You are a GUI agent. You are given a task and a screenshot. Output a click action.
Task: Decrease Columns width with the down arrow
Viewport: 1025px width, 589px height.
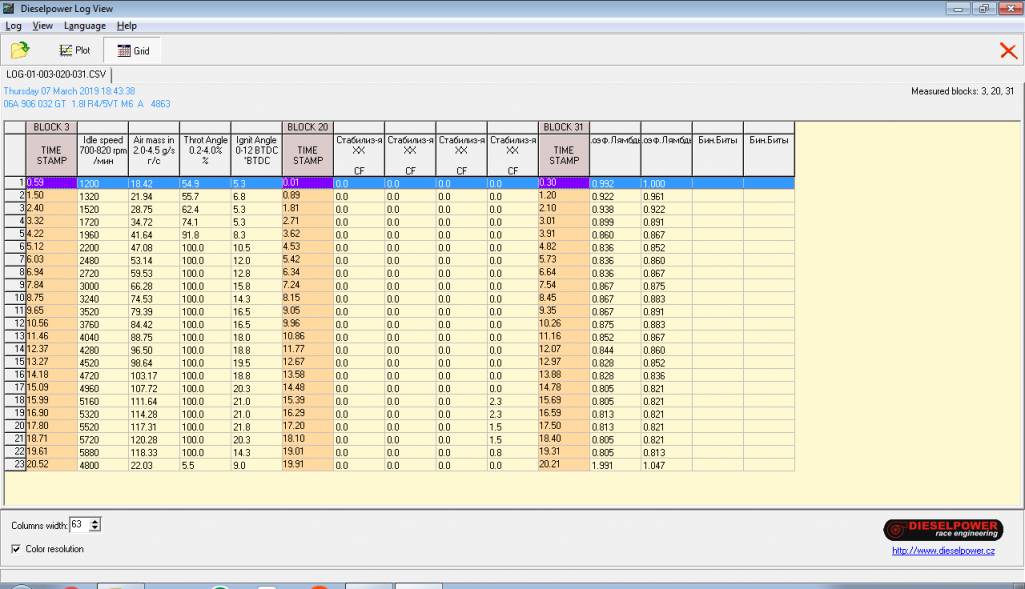(98, 529)
